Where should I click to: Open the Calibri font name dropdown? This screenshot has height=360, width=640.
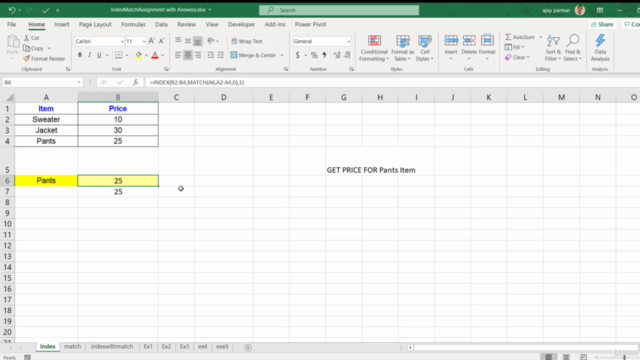pyautogui.click(x=122, y=41)
